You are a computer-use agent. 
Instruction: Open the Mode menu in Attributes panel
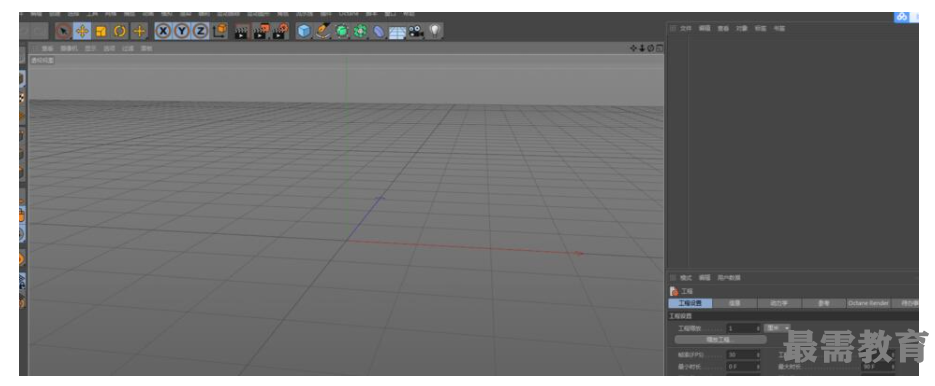686,278
